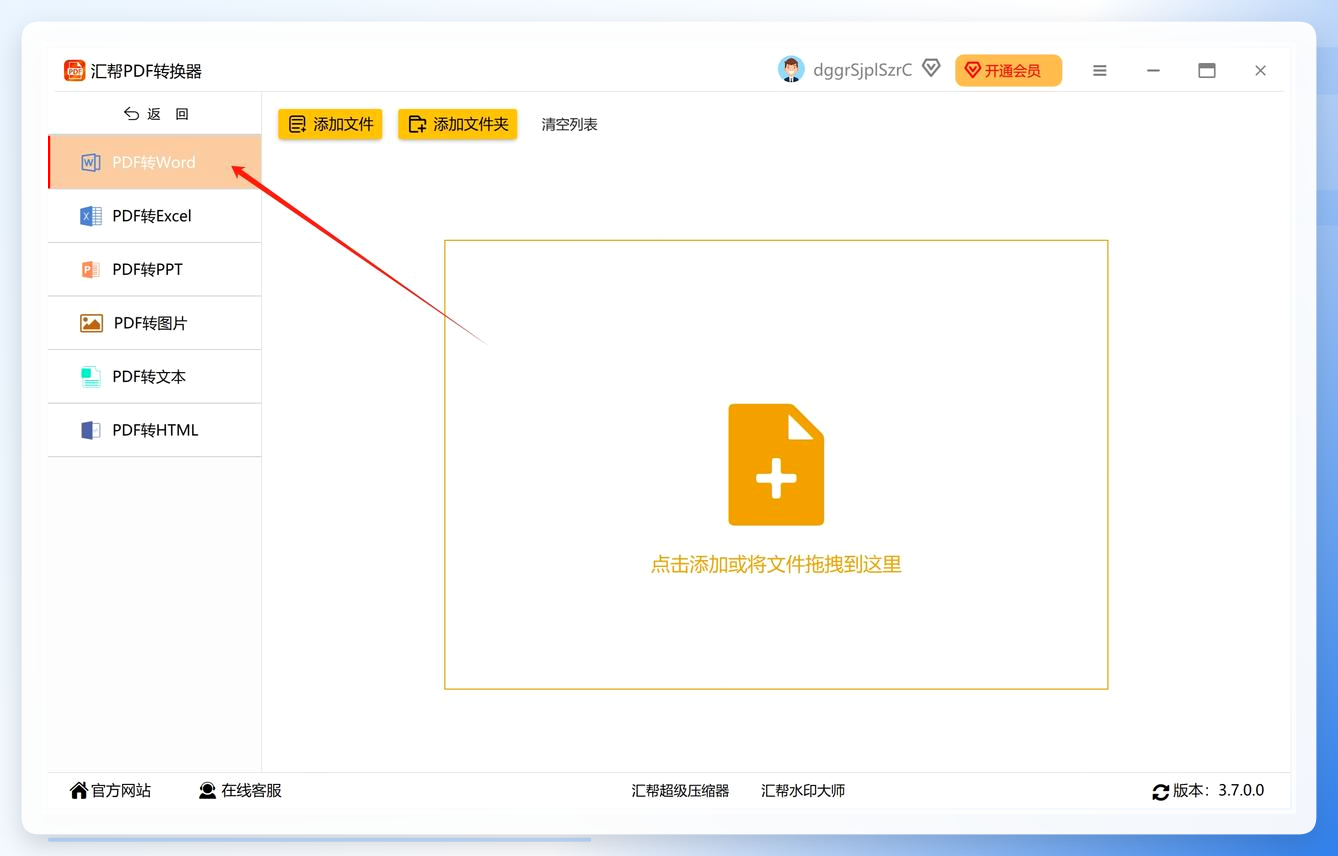Screen dimensions: 1338x856
Task: Click the VIP diamond badge icon
Action: pyautogui.click(x=931, y=69)
